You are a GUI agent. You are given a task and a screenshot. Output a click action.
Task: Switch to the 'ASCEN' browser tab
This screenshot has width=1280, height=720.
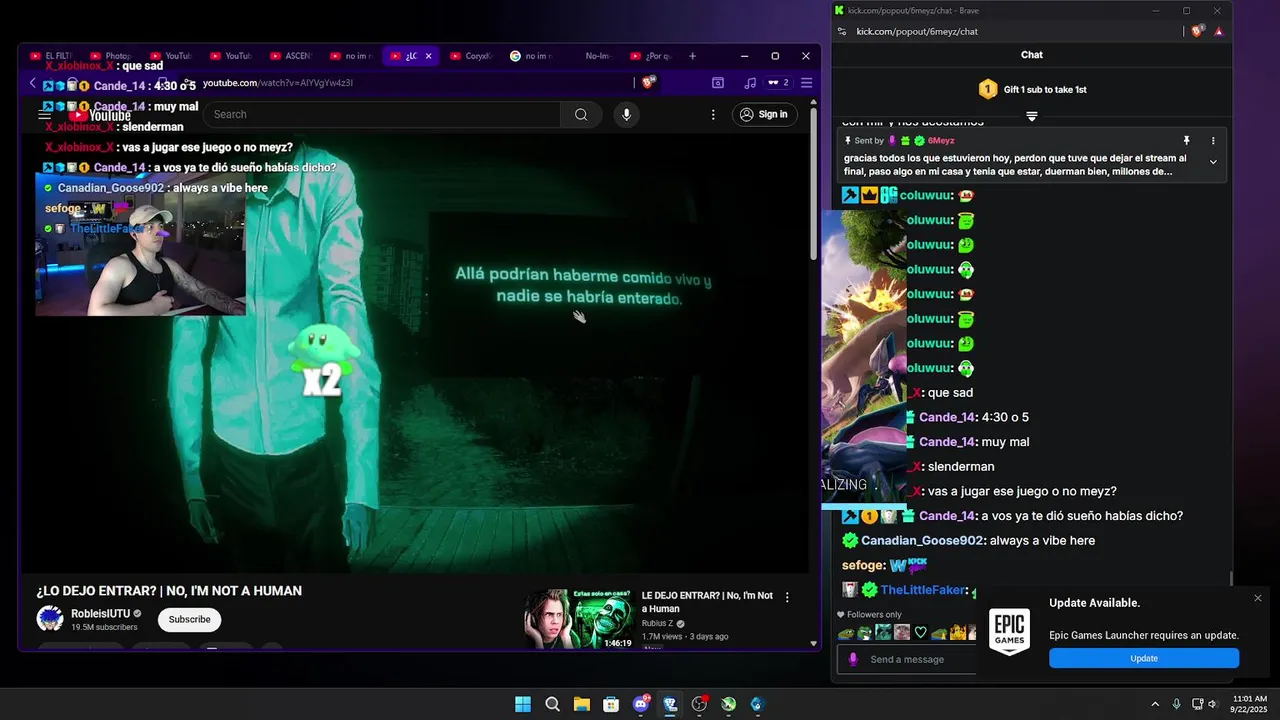[x=291, y=56]
